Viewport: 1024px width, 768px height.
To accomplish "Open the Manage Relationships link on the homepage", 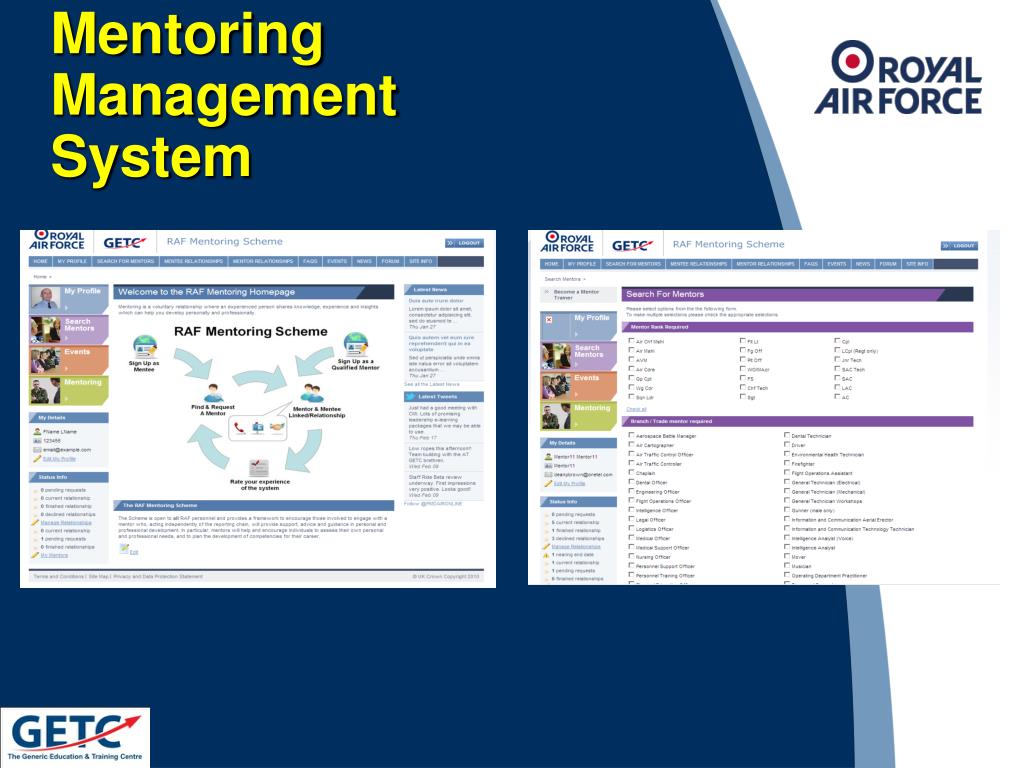I will [x=66, y=522].
